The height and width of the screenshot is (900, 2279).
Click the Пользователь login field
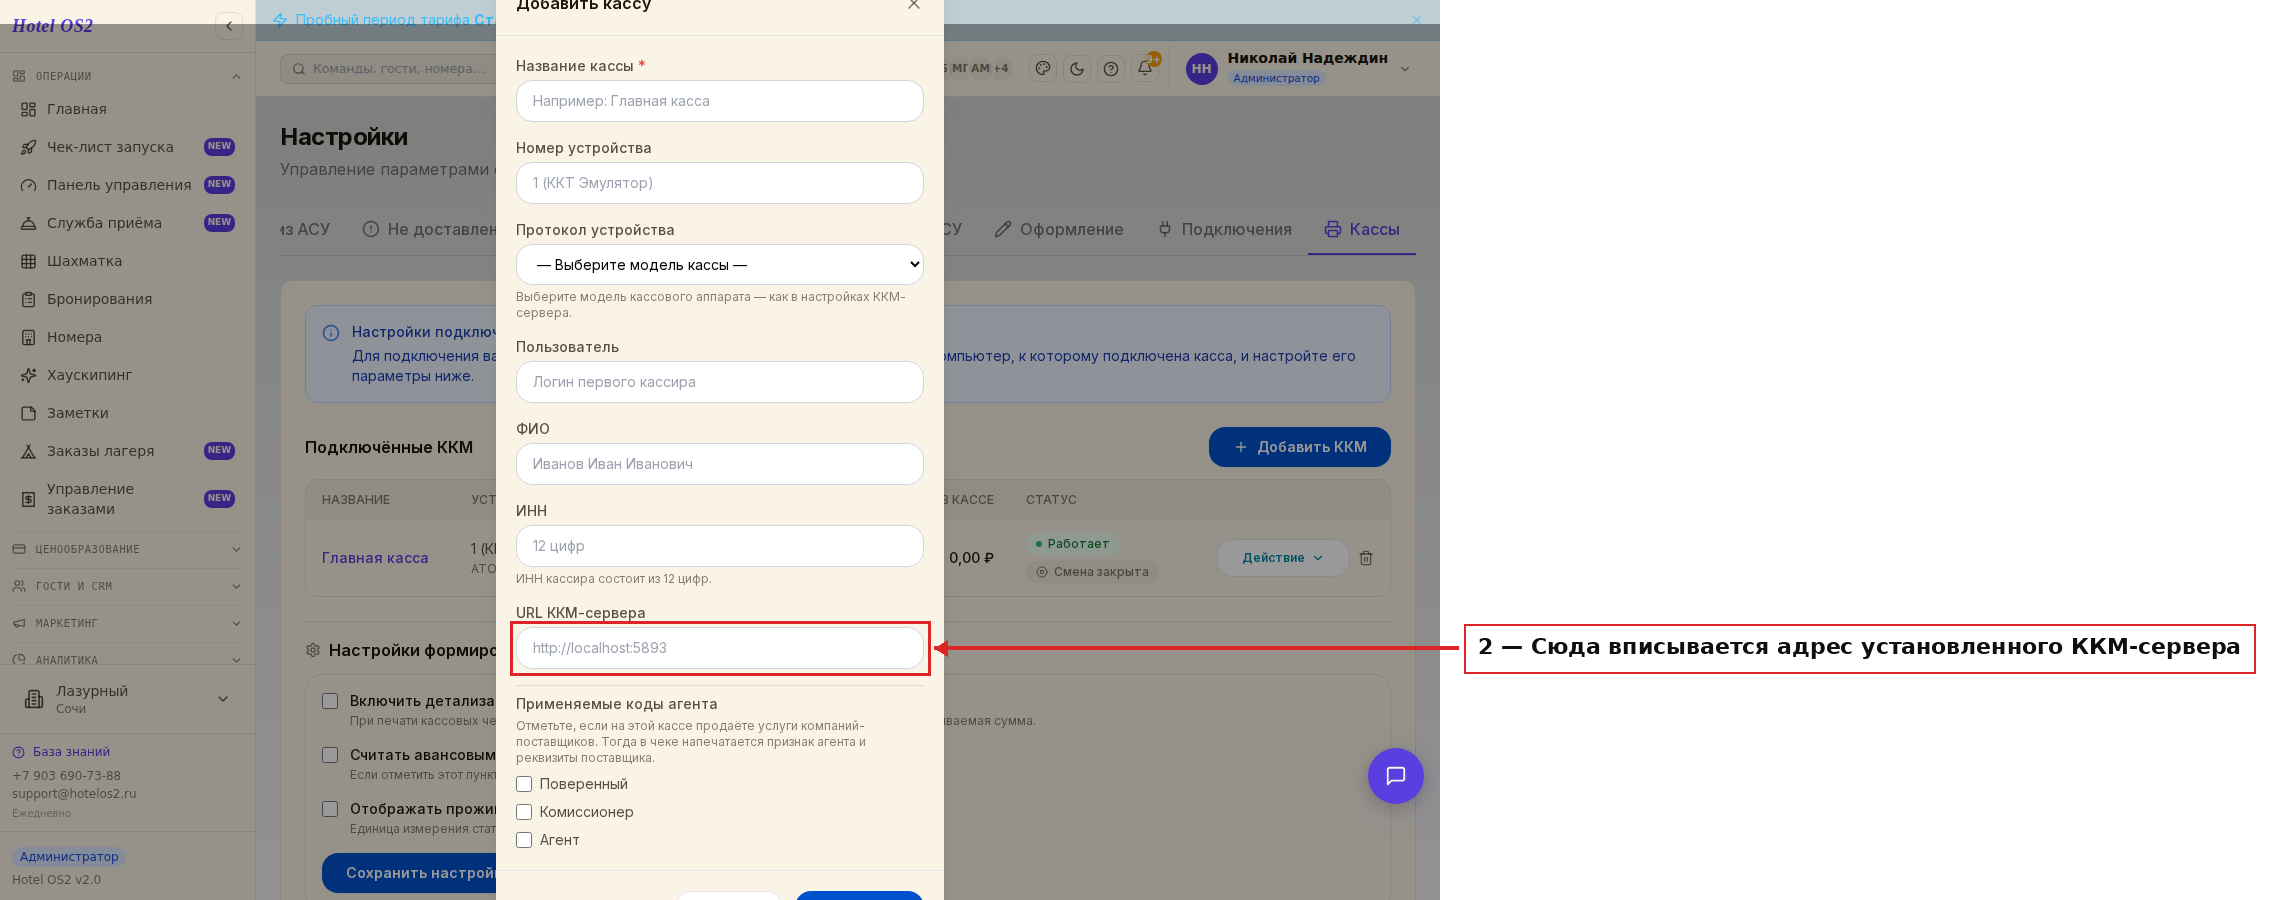pos(720,382)
